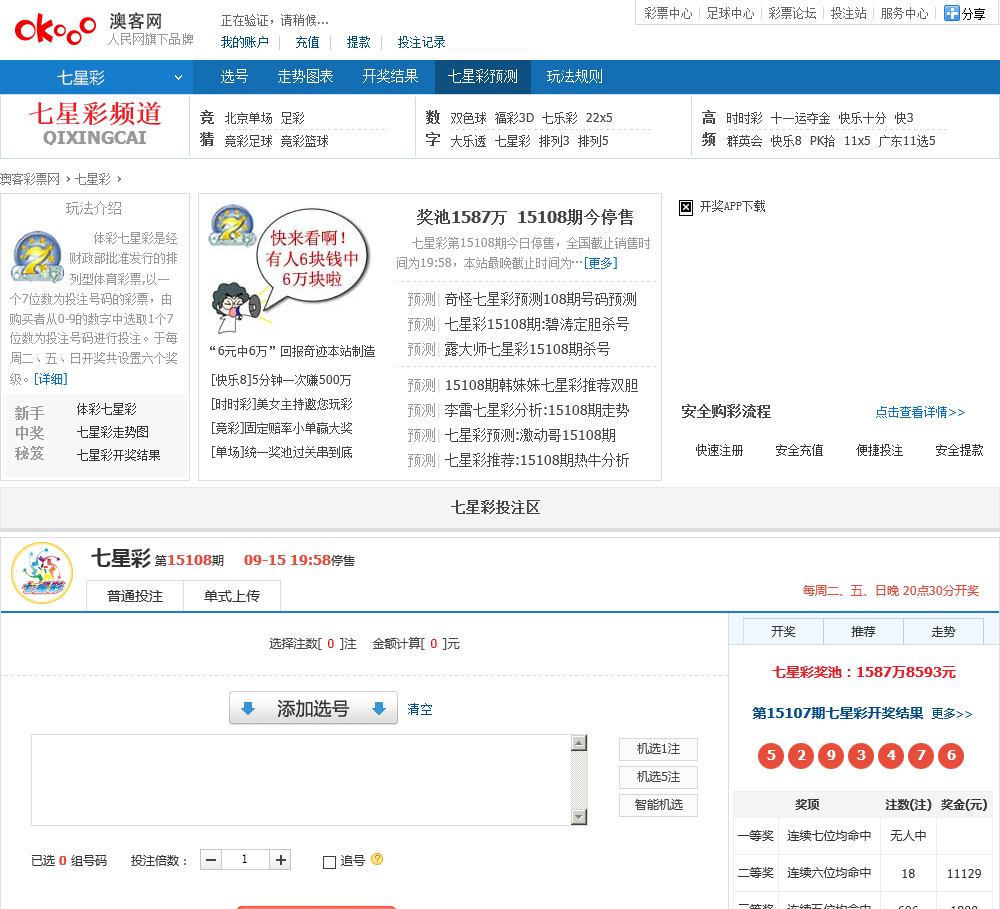The width and height of the screenshot is (1000, 909).
Task: Open 李雷七星彩分析:15108期走势 article
Action: click(536, 410)
